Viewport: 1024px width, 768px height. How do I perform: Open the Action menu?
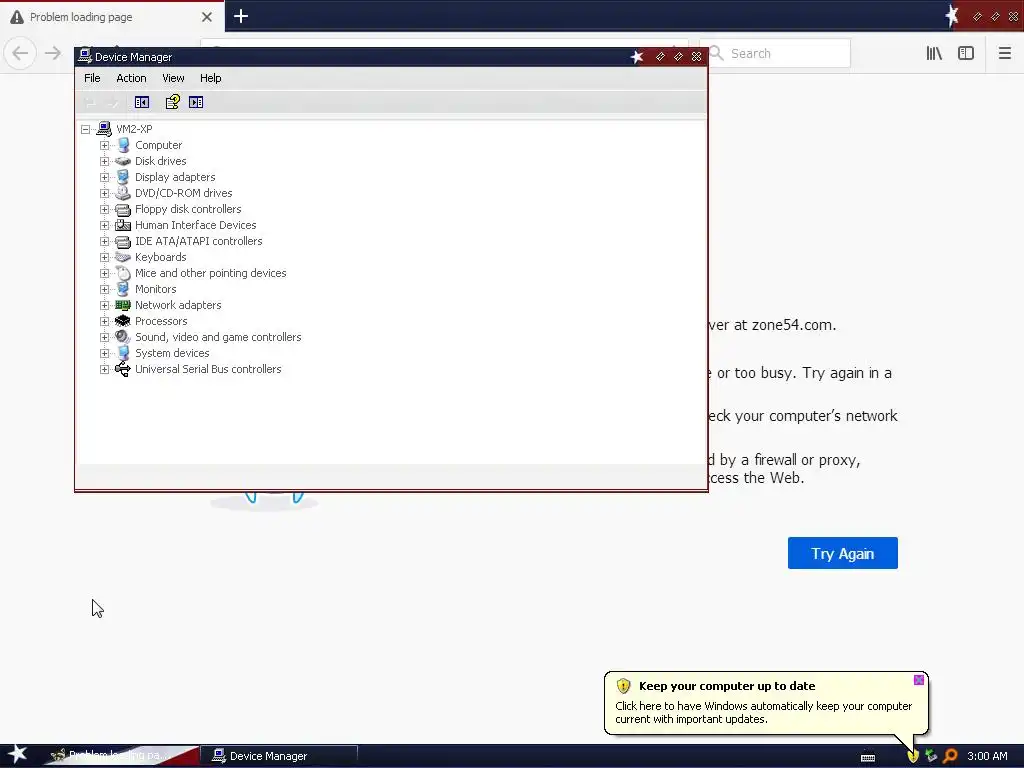pyautogui.click(x=131, y=78)
